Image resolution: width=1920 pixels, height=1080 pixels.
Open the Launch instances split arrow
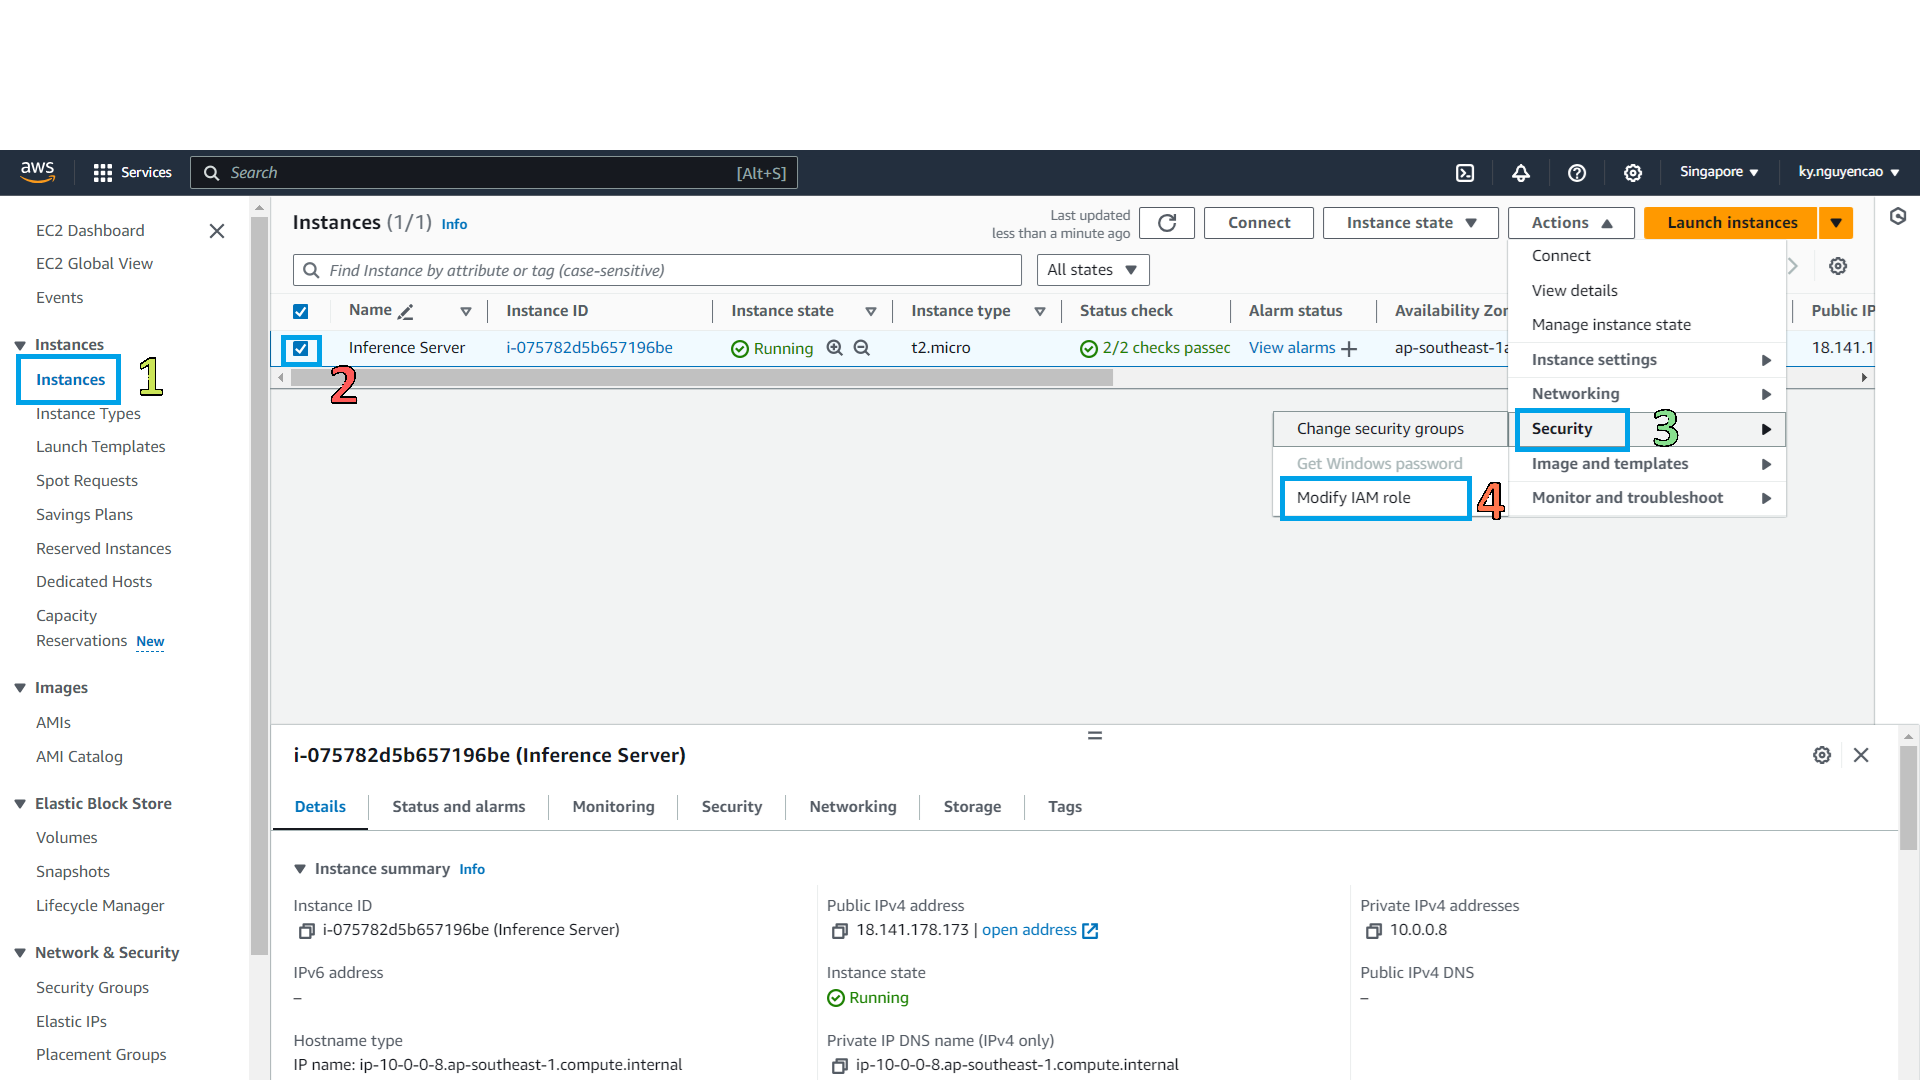coord(1836,223)
